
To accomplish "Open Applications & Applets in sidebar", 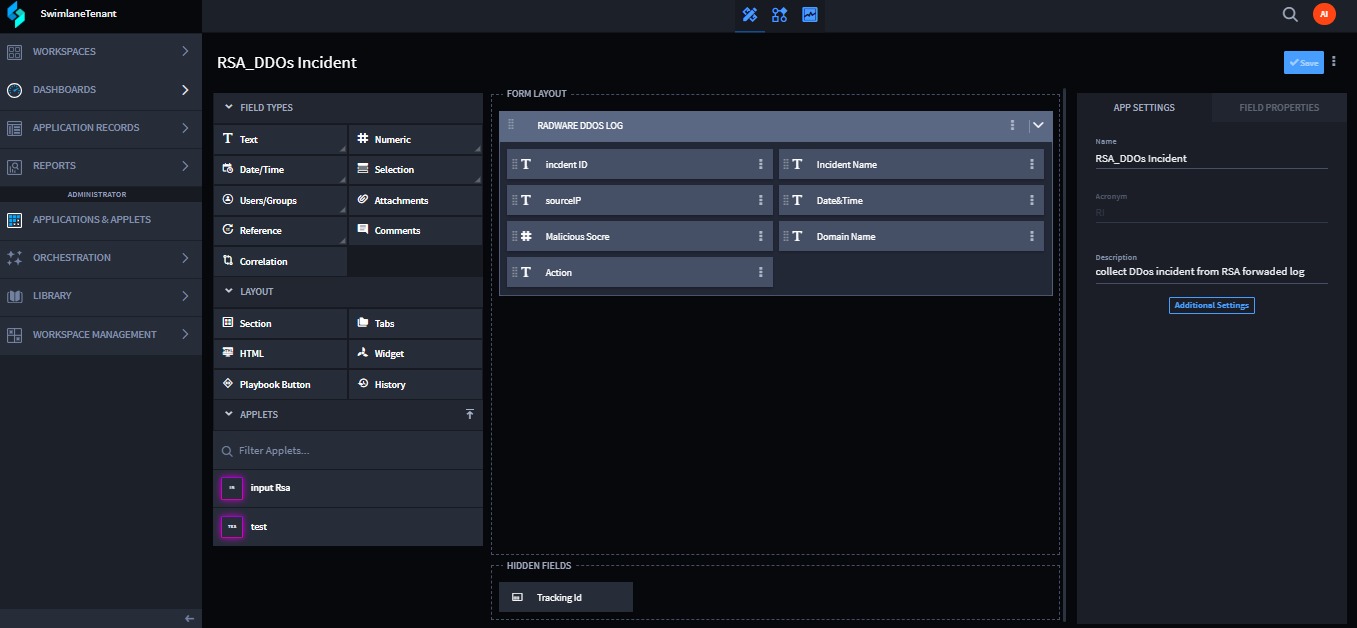I will pos(92,219).
